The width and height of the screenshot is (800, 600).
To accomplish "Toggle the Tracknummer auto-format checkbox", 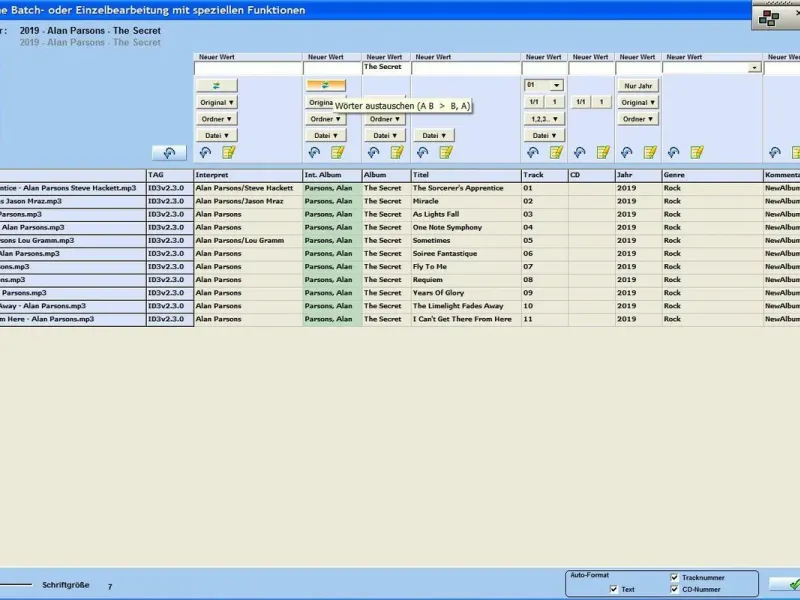I will click(674, 578).
